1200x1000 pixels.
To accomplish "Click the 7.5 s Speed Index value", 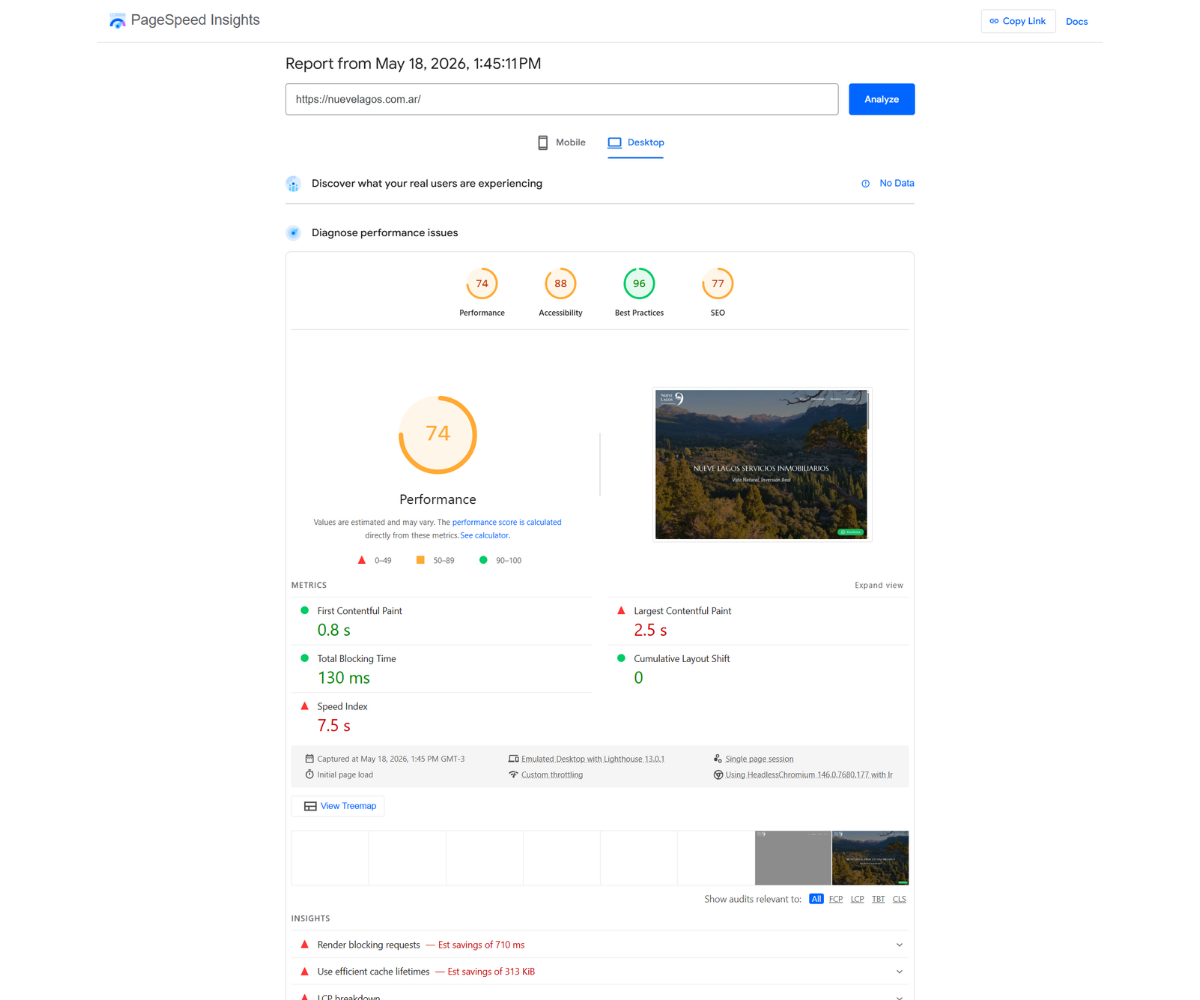I will coord(334,726).
